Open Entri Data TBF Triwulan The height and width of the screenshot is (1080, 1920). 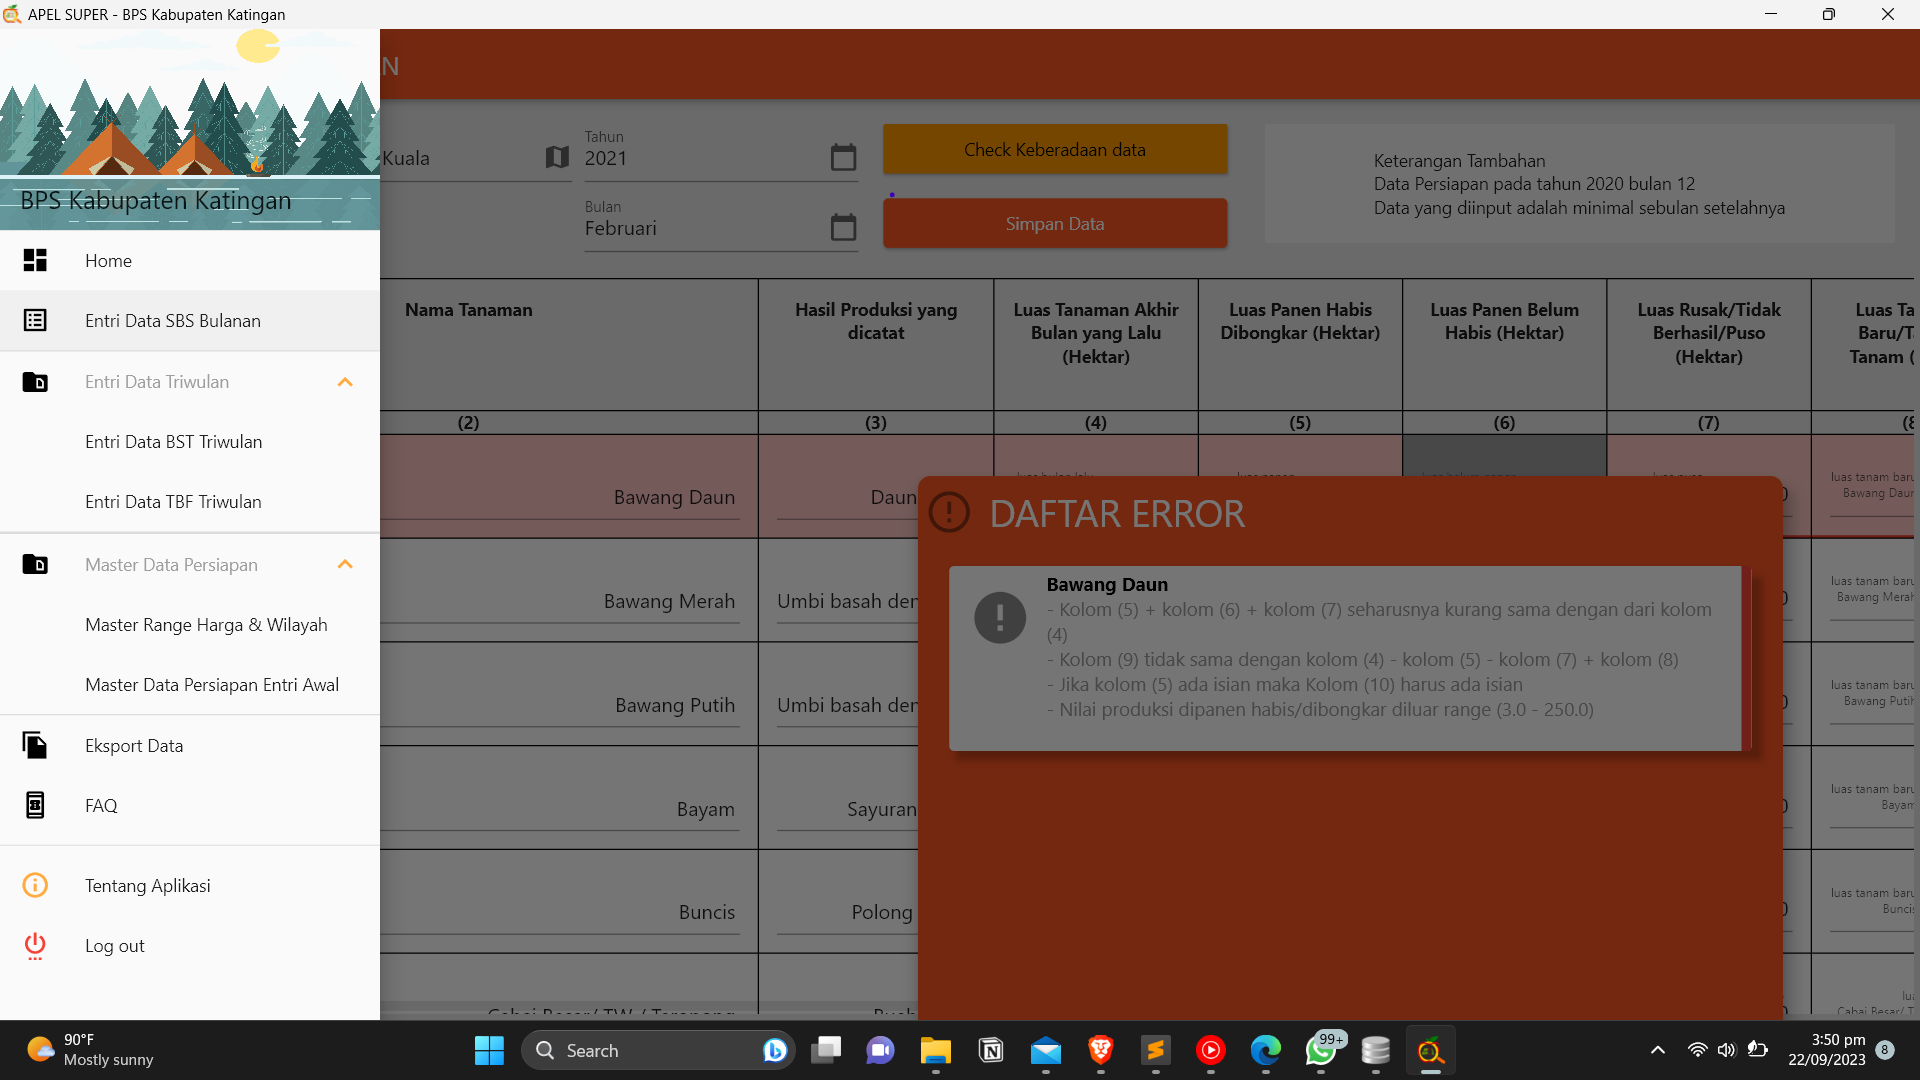tap(173, 502)
